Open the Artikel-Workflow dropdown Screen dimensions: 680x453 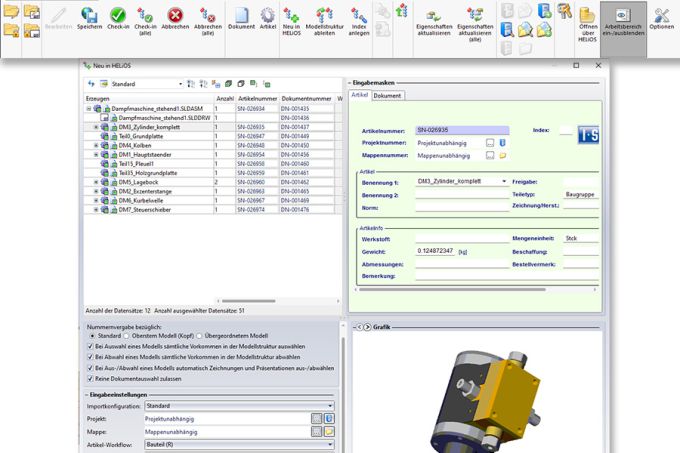point(237,444)
